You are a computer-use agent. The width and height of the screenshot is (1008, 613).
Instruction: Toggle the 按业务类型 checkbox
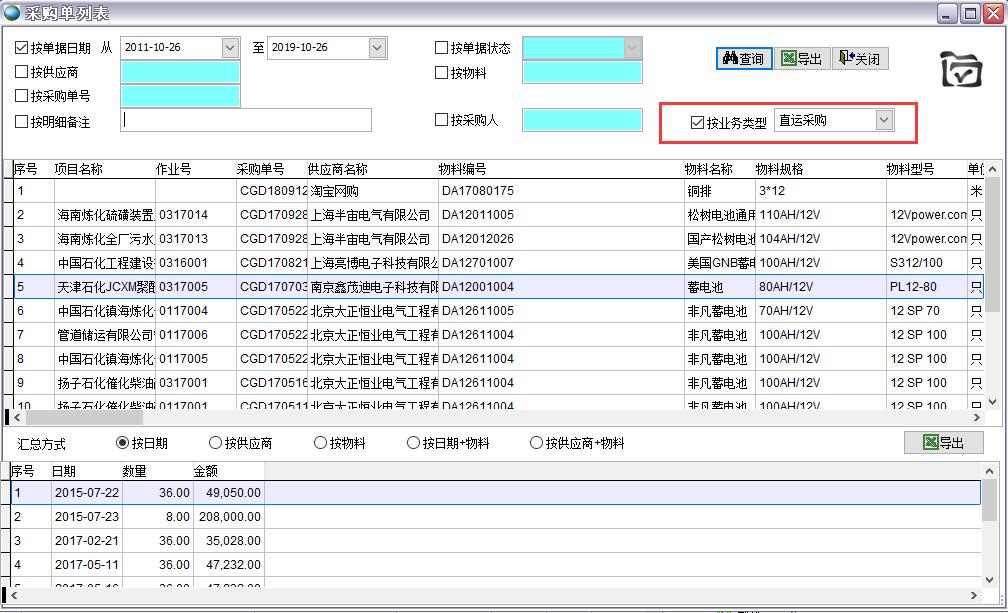tap(698, 123)
